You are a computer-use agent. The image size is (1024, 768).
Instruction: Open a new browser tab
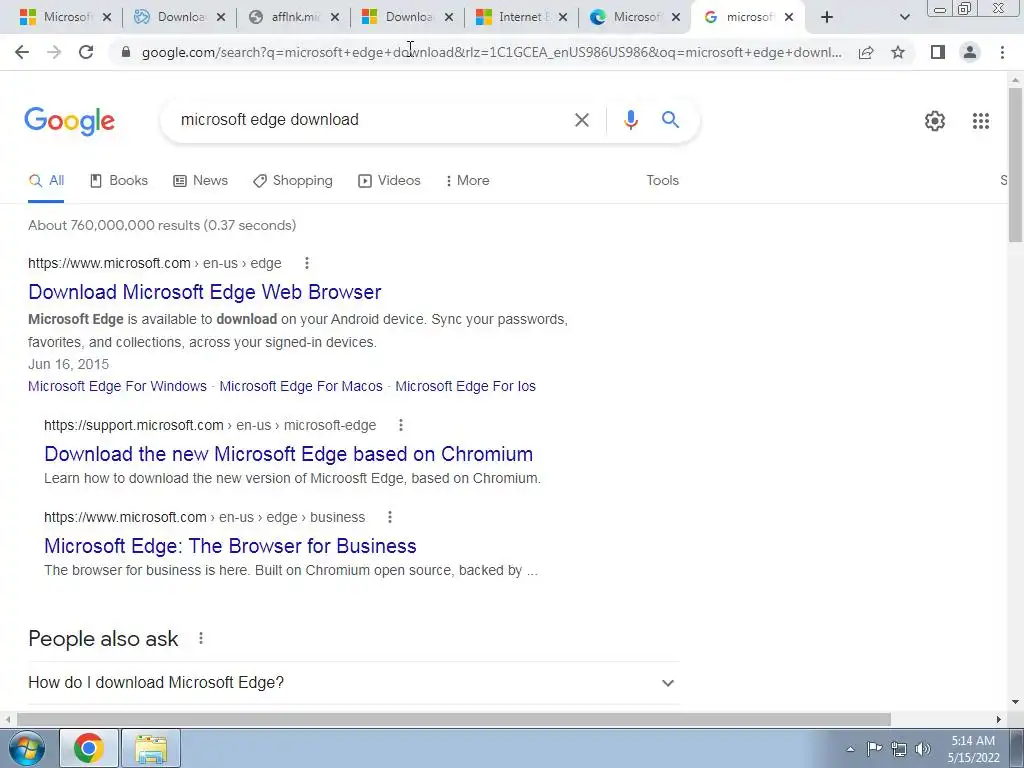pos(827,18)
